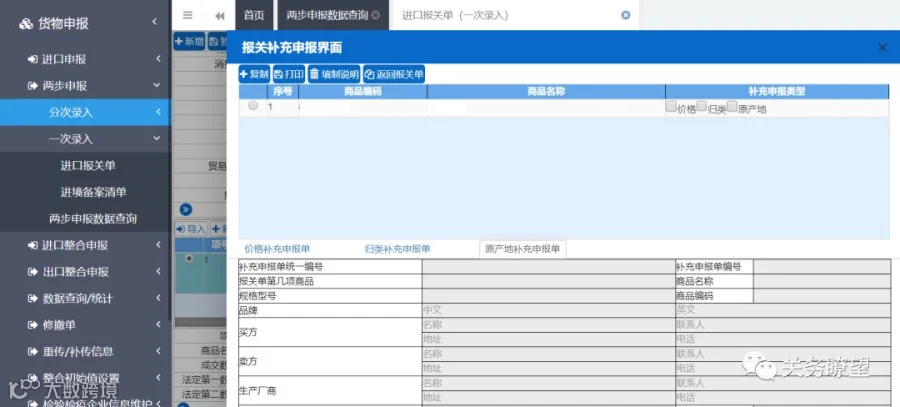Click the double left arrow tab scroller
Screen dimensions: 900x407
coord(219,15)
